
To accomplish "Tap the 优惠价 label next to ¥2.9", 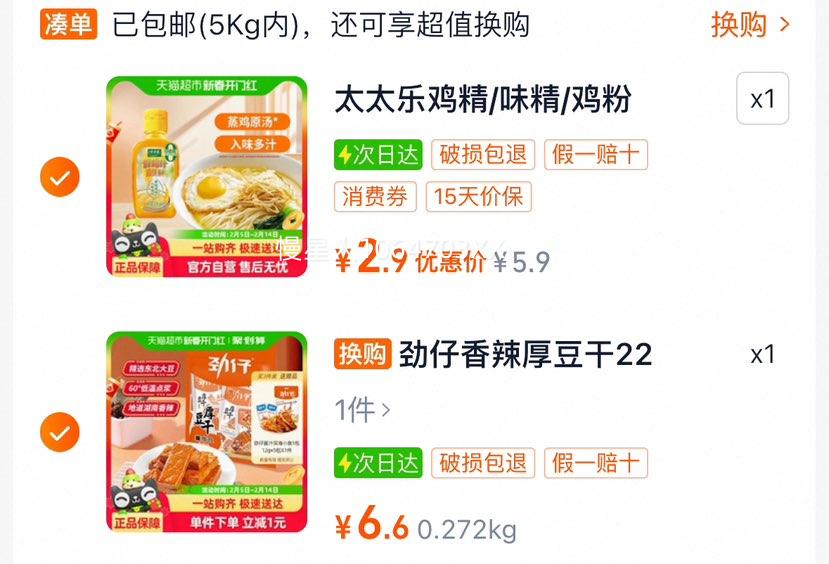I will (x=450, y=261).
